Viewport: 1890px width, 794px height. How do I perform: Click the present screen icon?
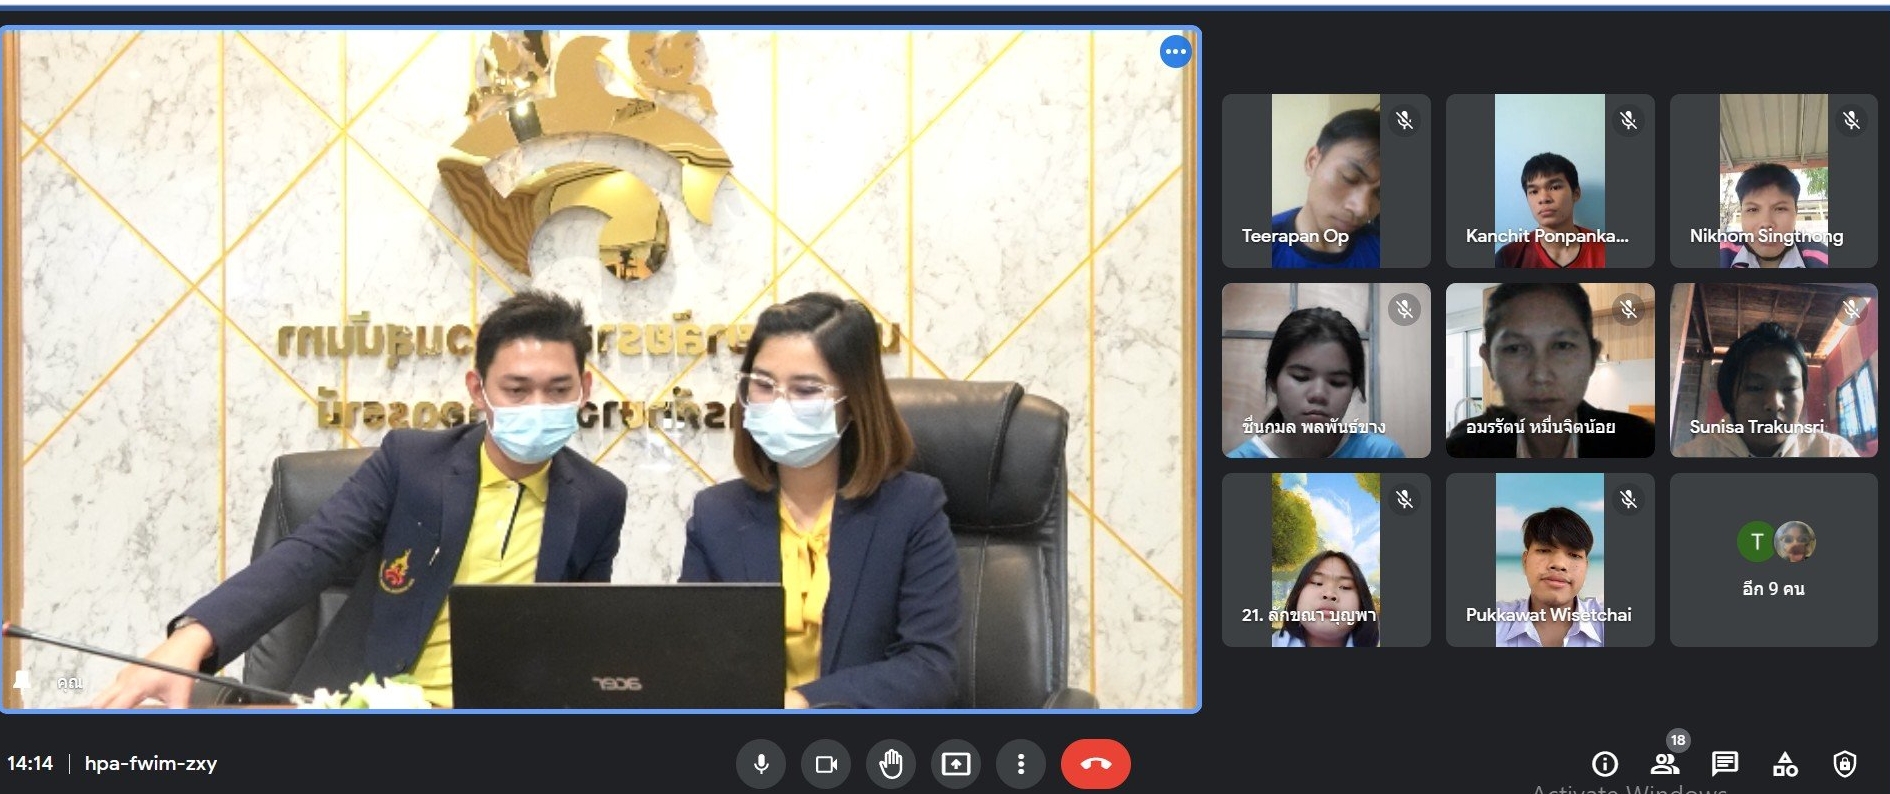(956, 764)
